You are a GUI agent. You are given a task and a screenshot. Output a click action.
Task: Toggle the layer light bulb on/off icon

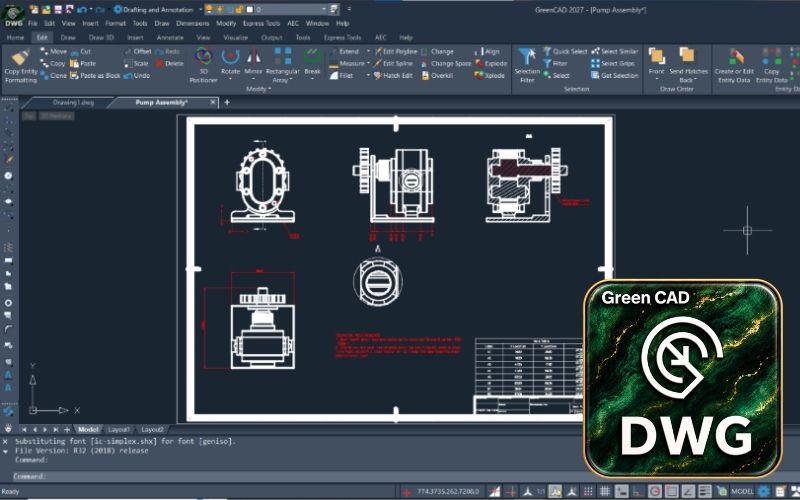coord(209,9)
